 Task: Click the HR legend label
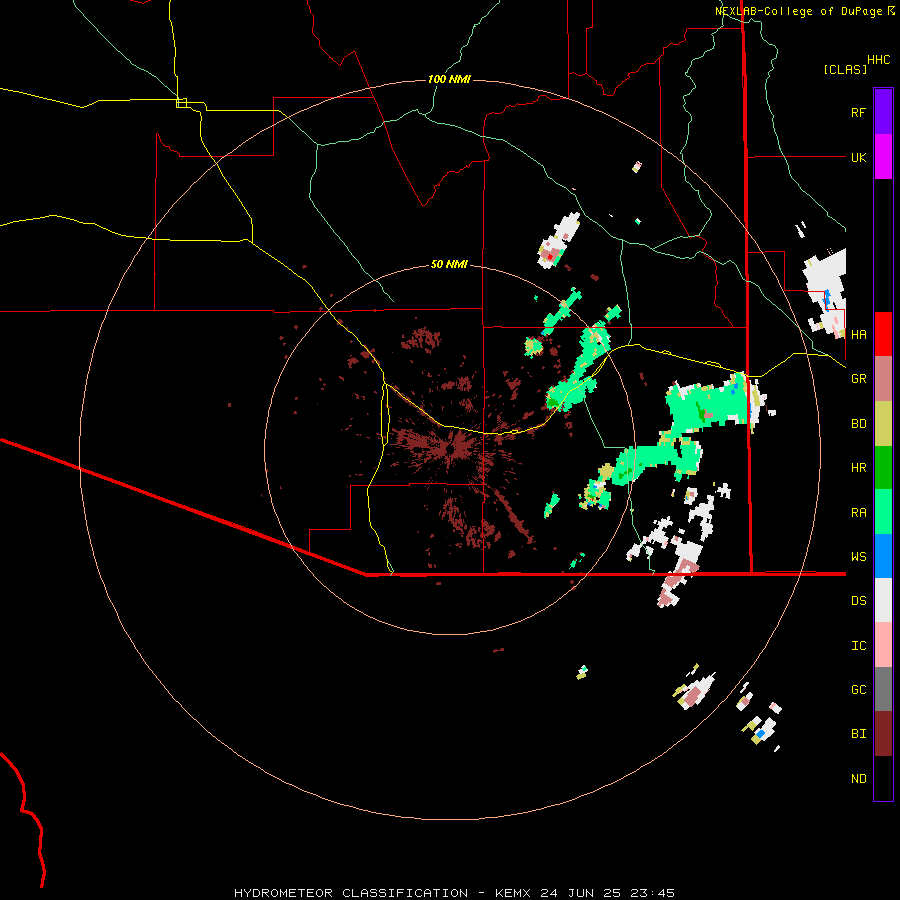858,468
